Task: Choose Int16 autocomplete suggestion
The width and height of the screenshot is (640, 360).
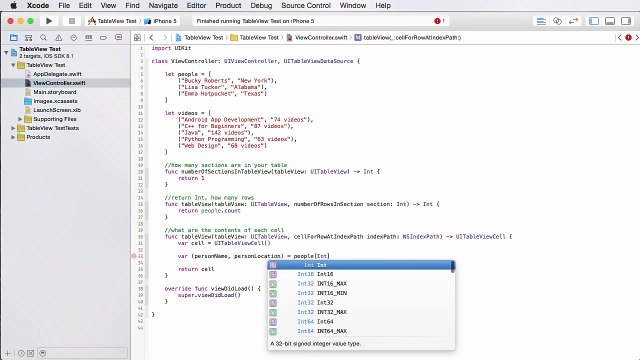Action: point(360,274)
